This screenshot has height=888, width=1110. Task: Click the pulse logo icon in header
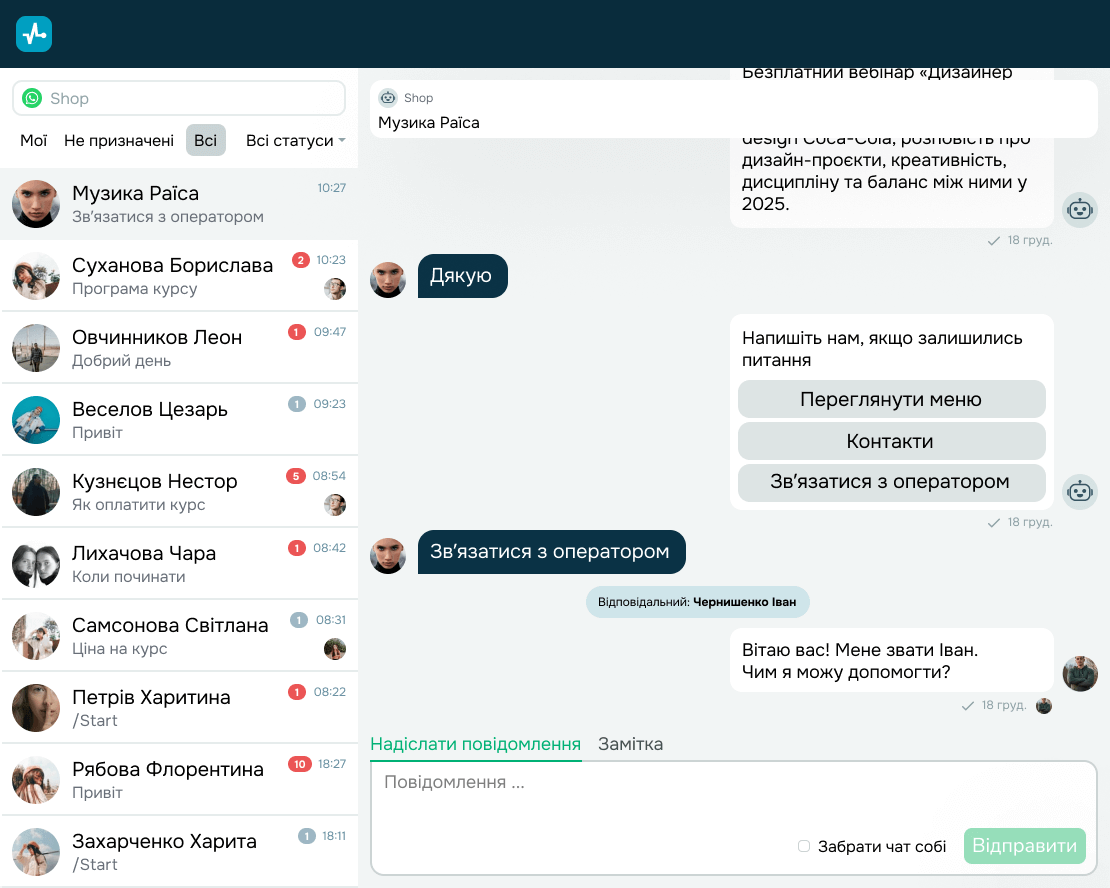pyautogui.click(x=34, y=34)
